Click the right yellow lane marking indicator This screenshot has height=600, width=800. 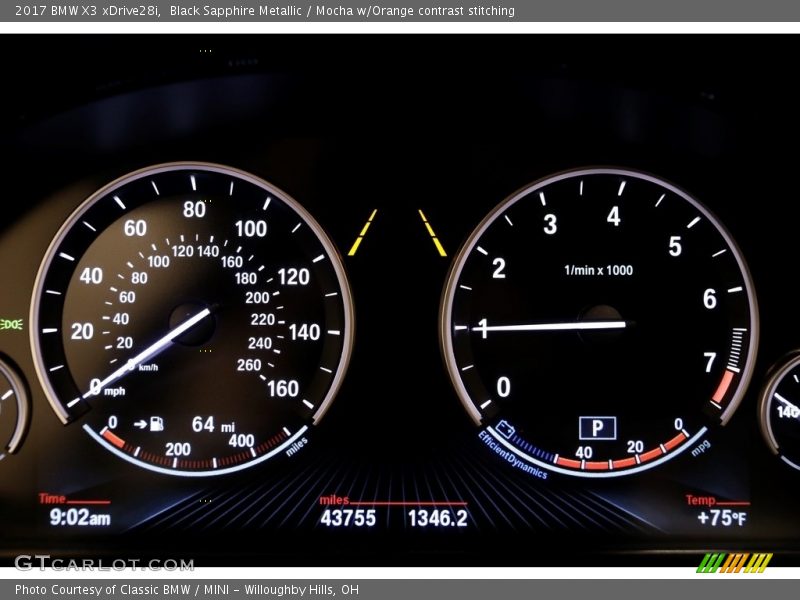click(x=433, y=233)
